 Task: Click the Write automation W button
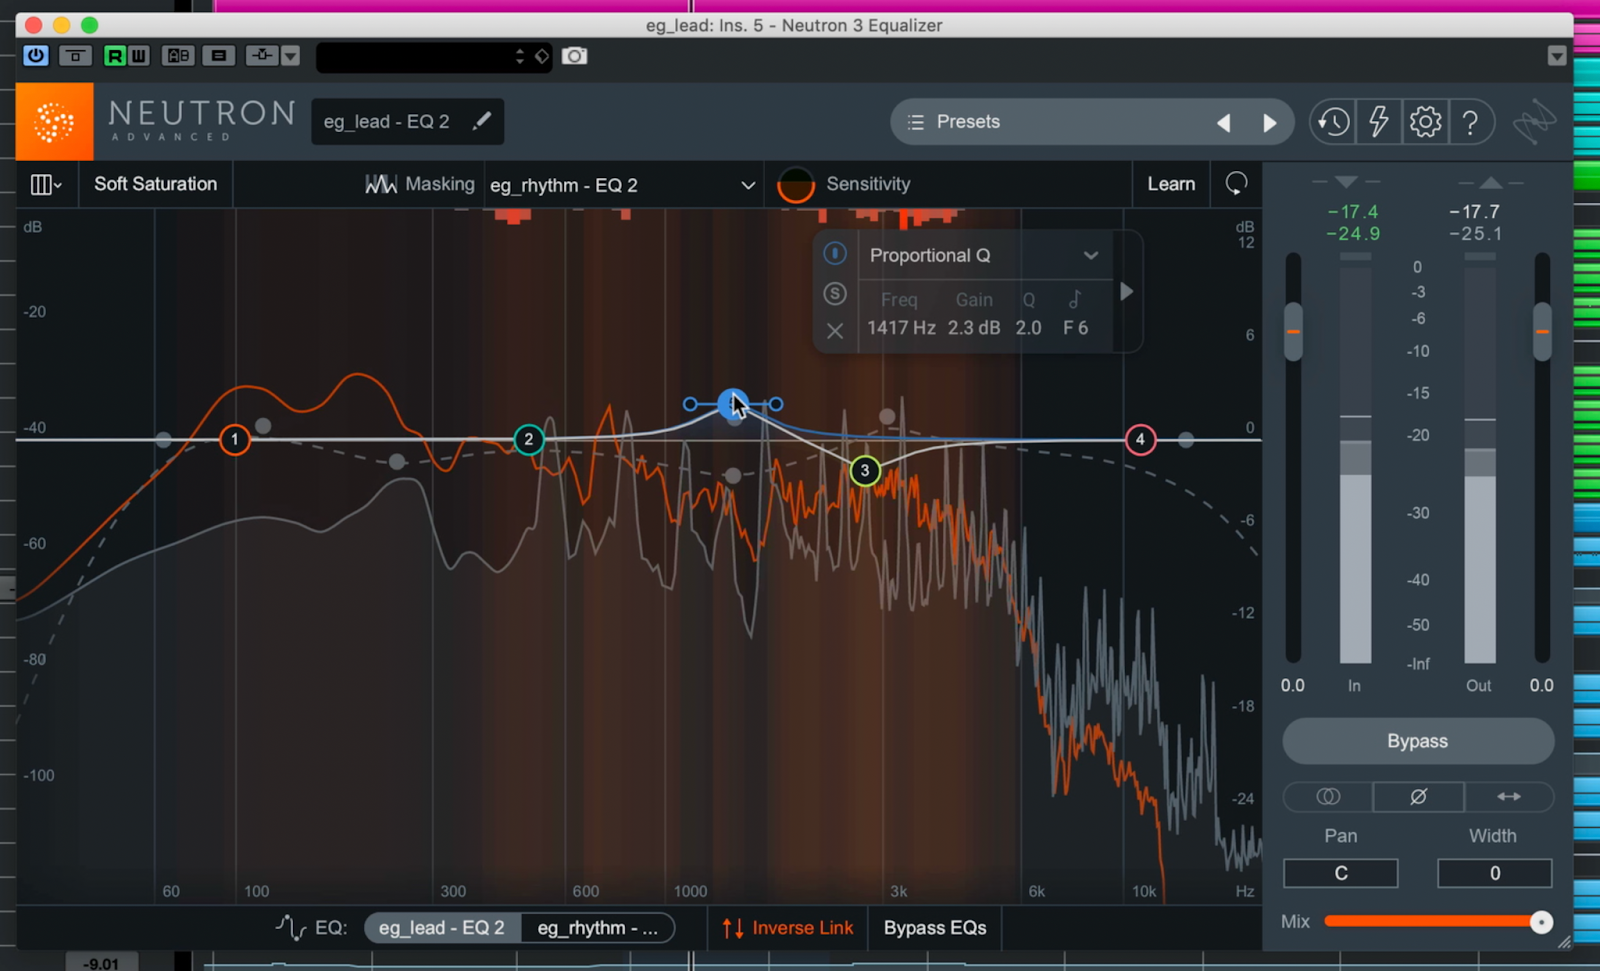tap(139, 56)
